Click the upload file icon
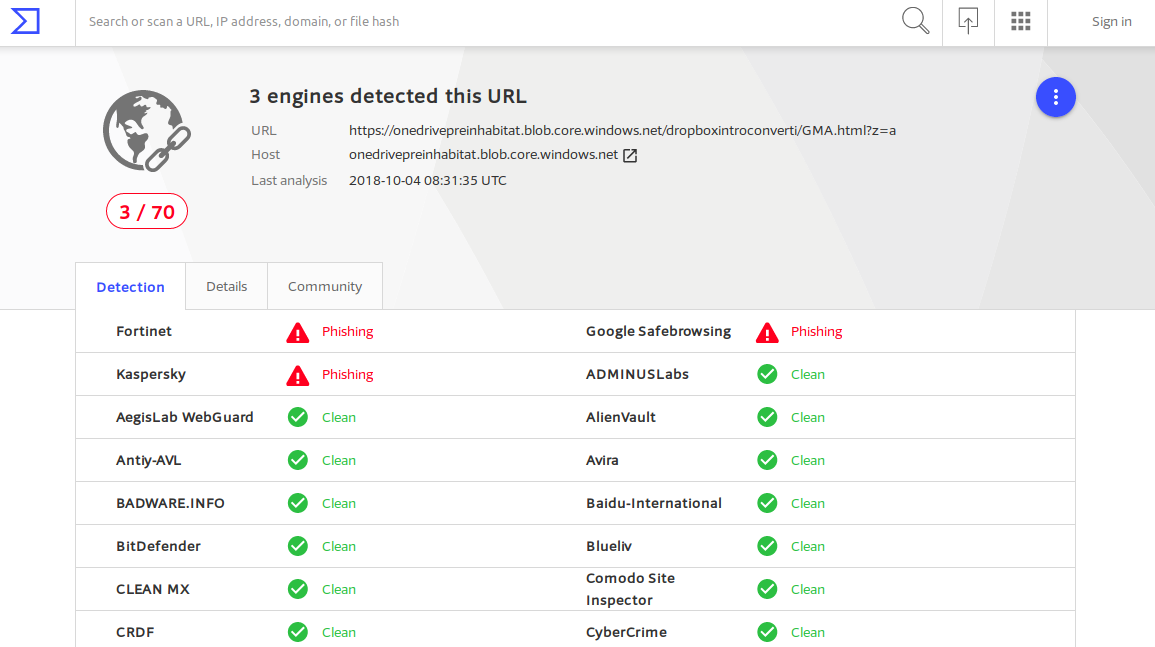 click(968, 21)
